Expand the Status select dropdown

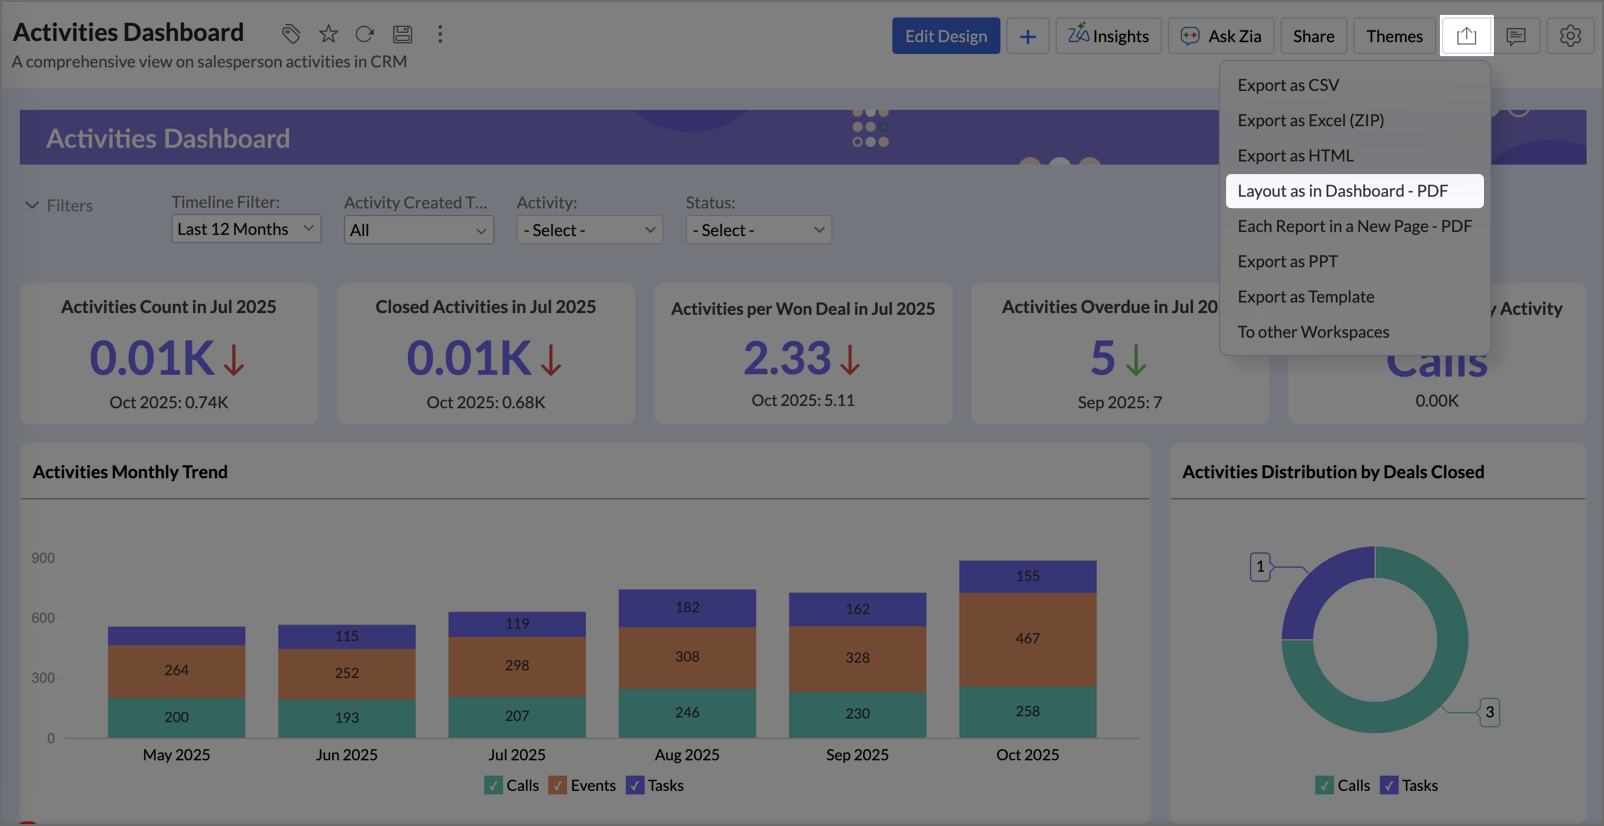pyautogui.click(x=758, y=230)
